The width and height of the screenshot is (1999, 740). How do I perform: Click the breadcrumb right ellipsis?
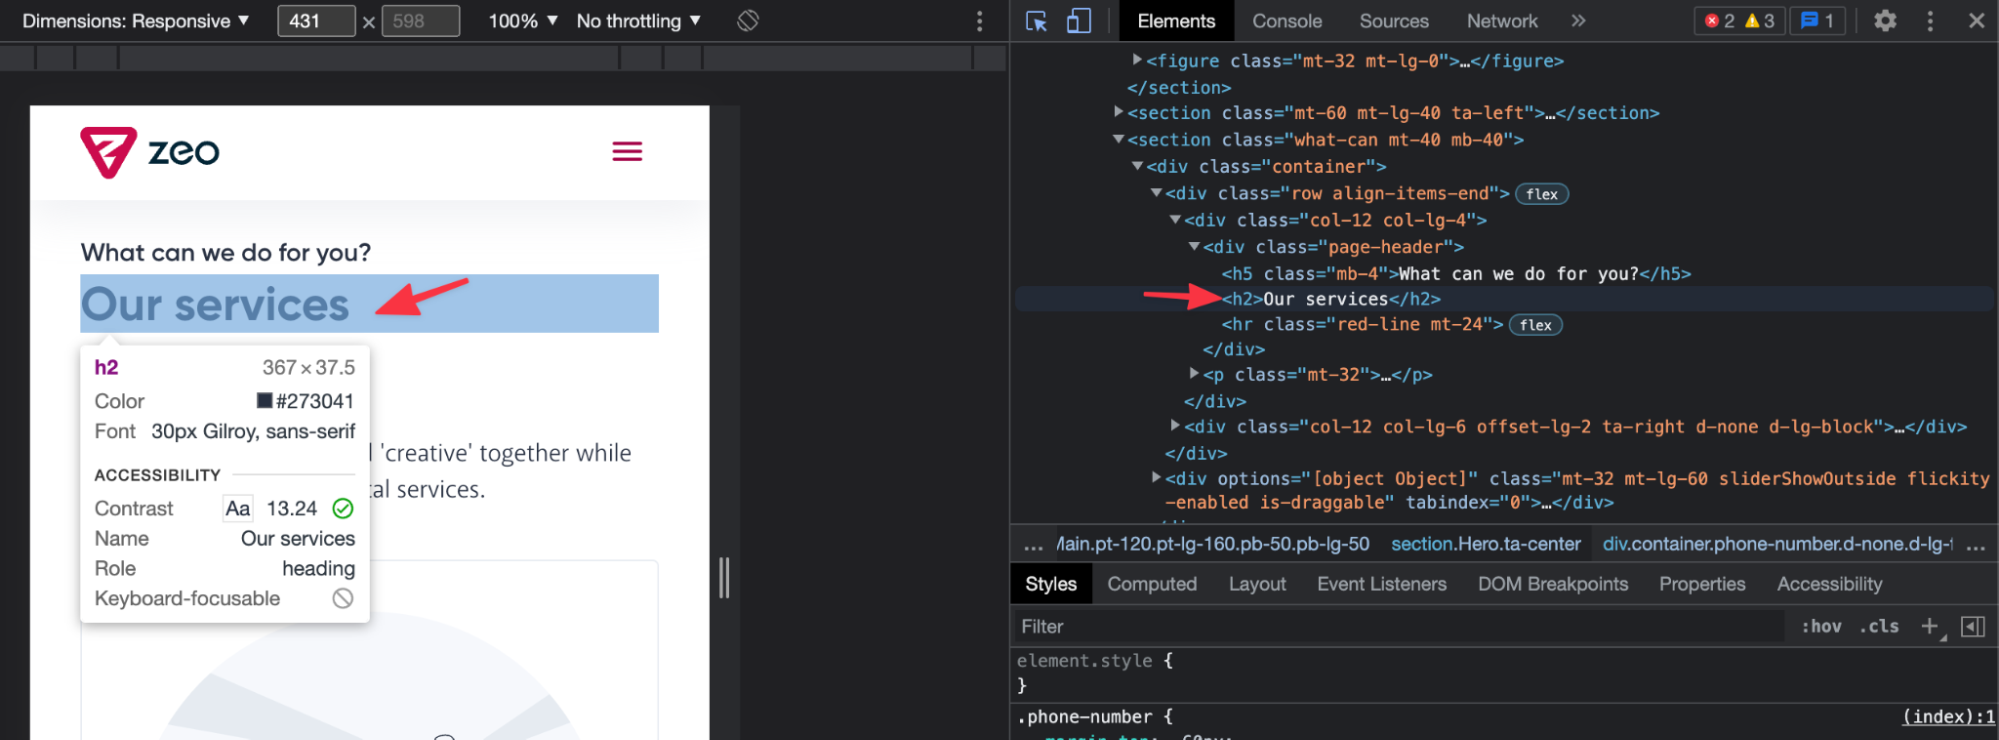tap(1975, 545)
